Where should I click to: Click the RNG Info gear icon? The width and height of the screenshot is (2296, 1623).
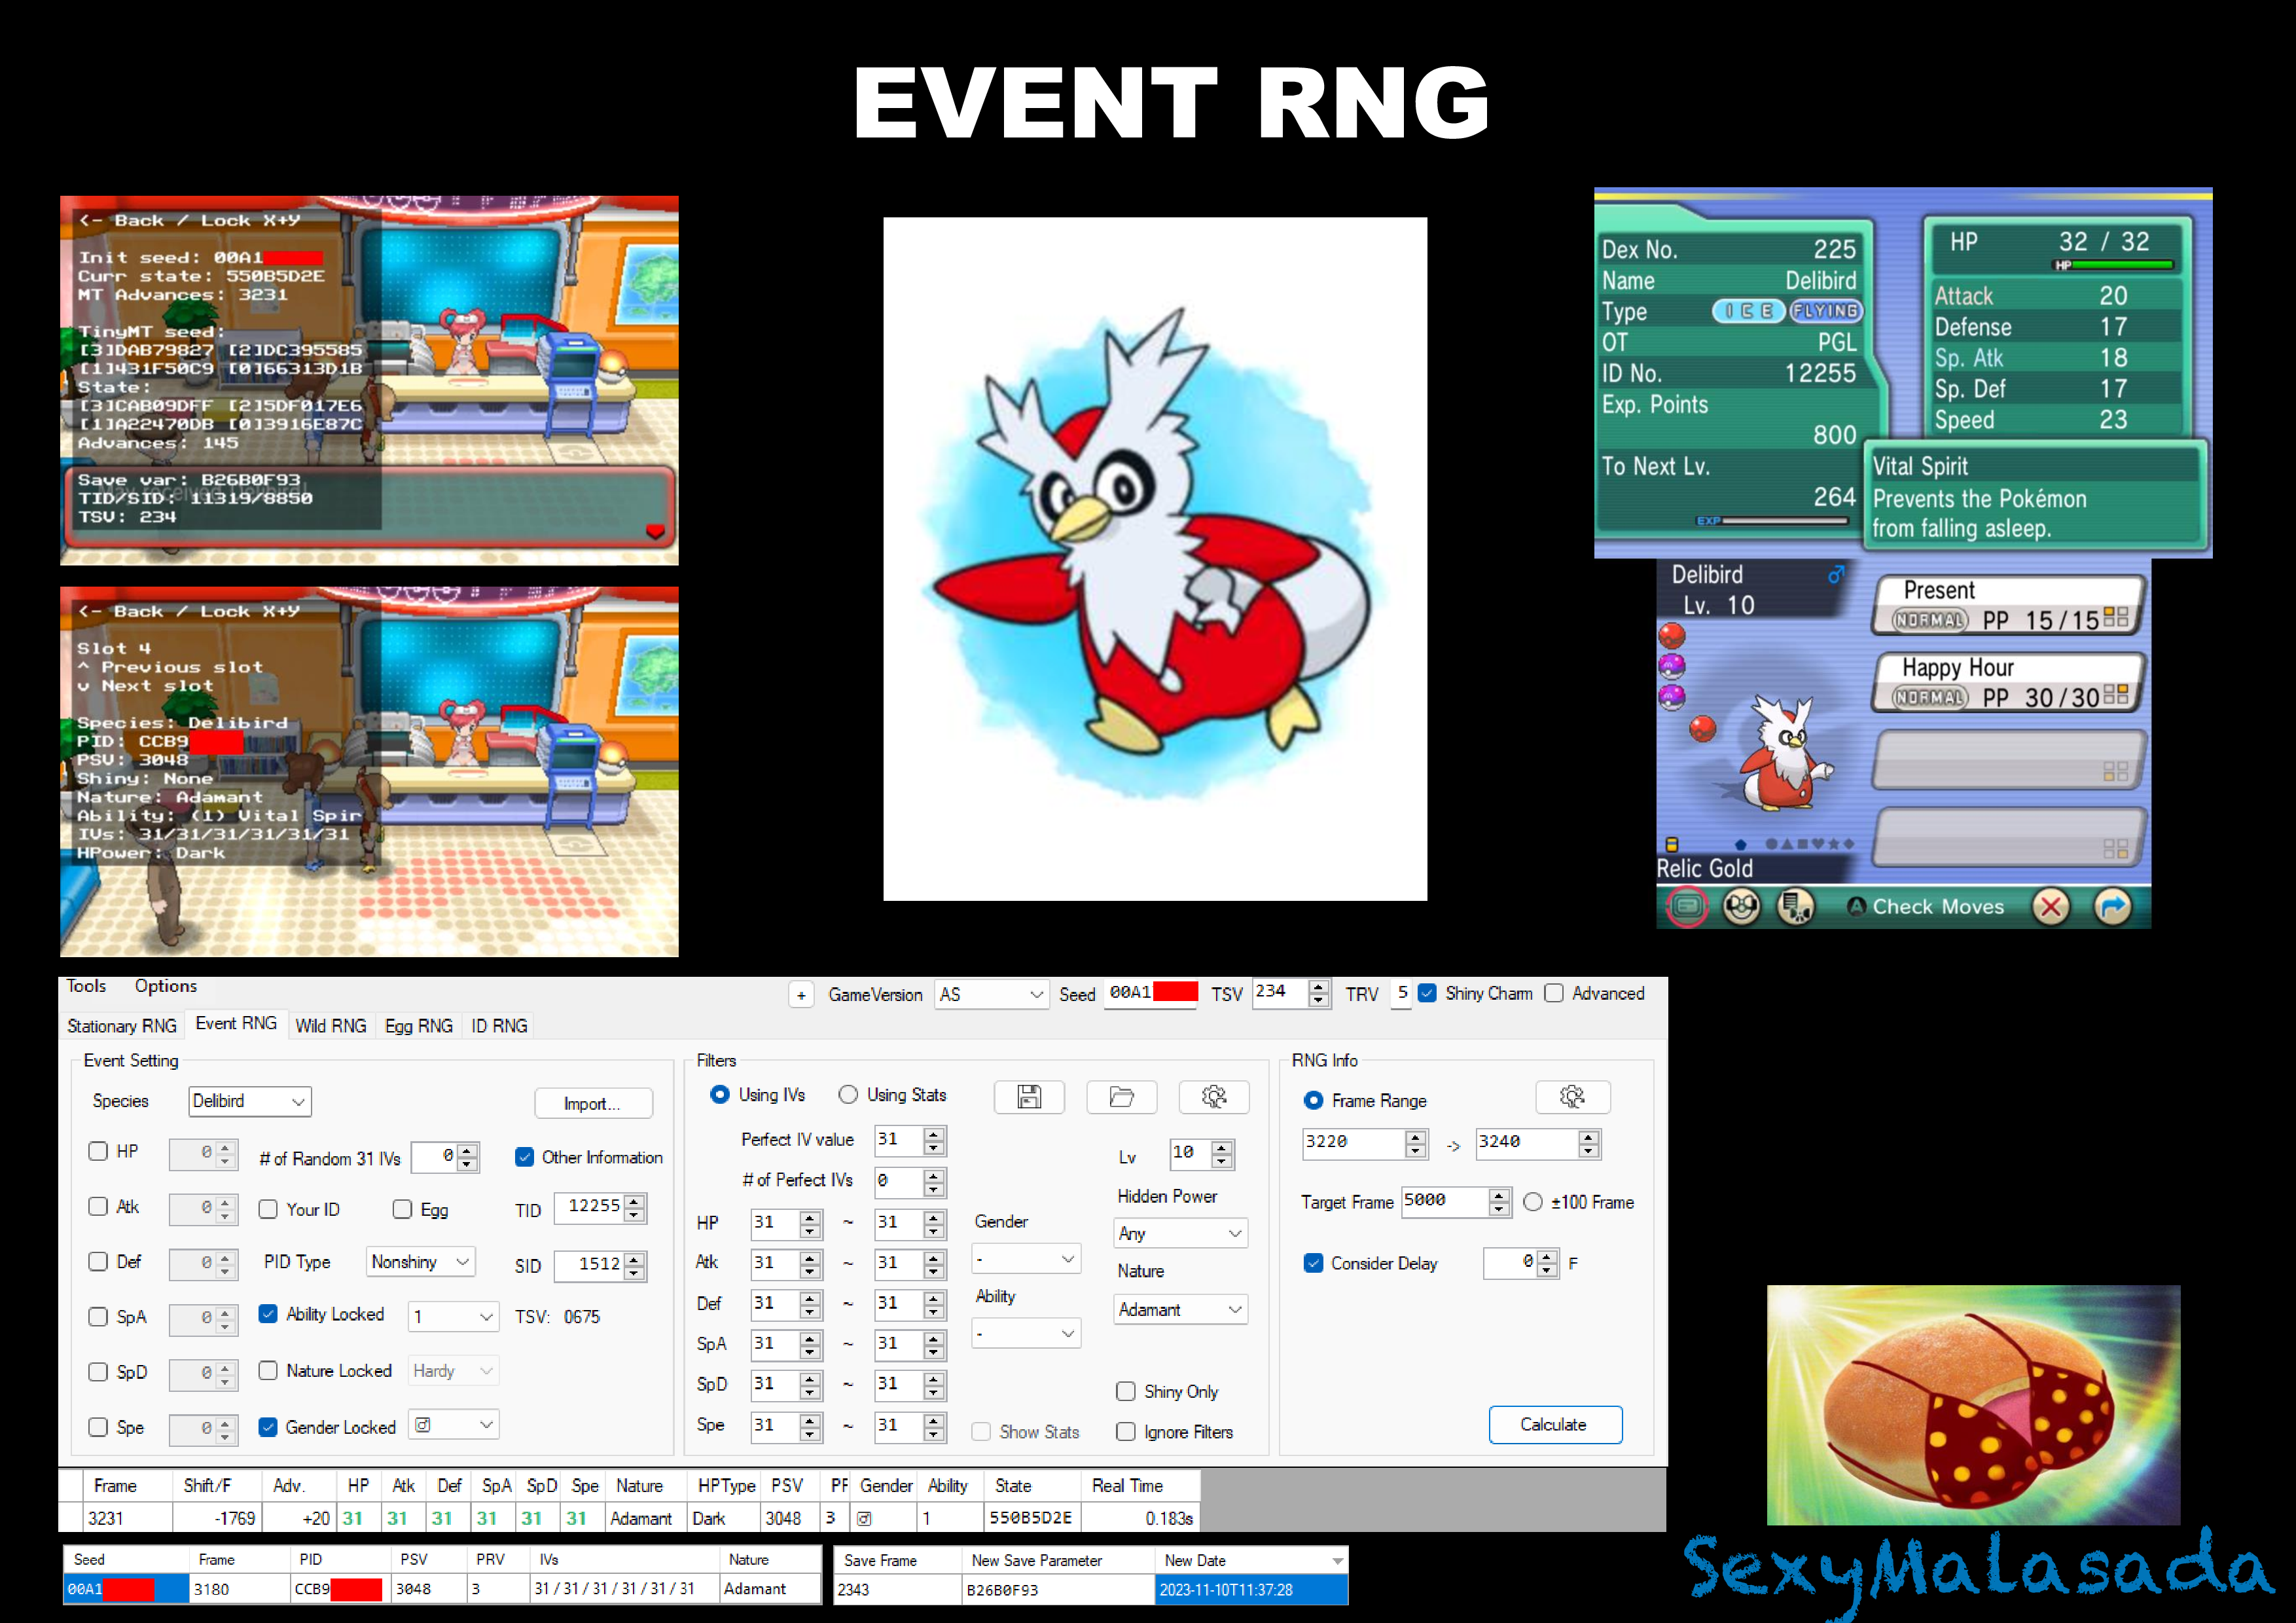pos(1572,1097)
